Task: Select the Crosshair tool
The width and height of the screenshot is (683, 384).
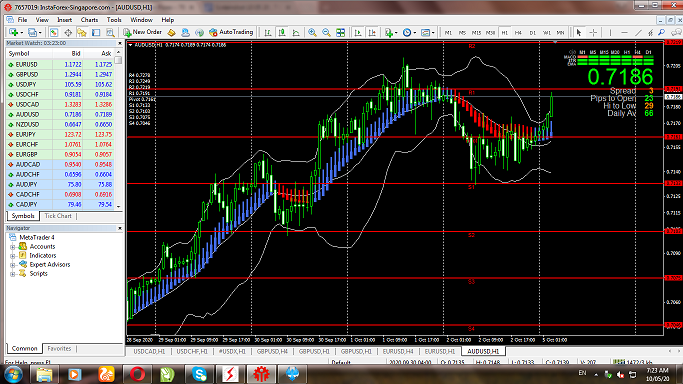Action: [x=593, y=32]
